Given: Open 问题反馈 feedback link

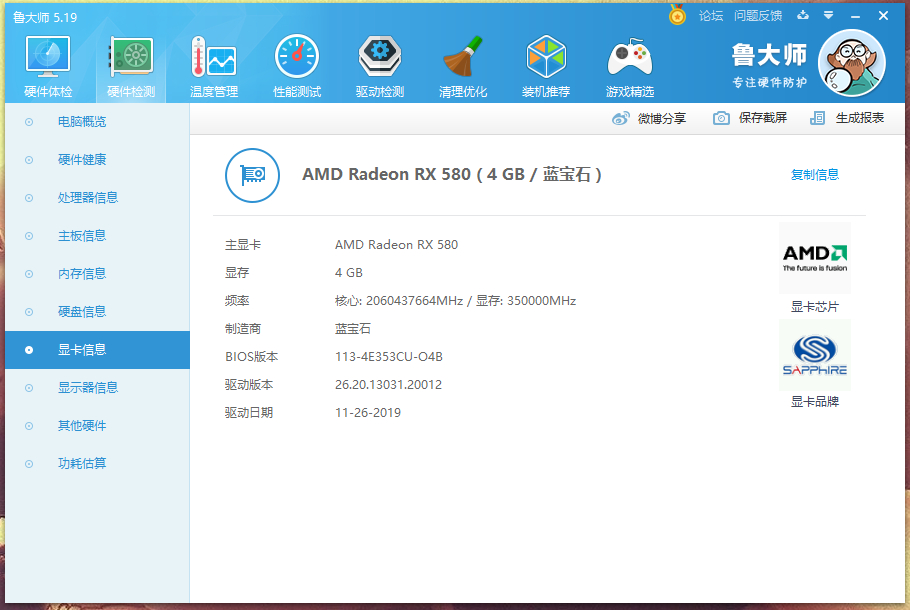Looking at the screenshot, I should click(x=758, y=16).
